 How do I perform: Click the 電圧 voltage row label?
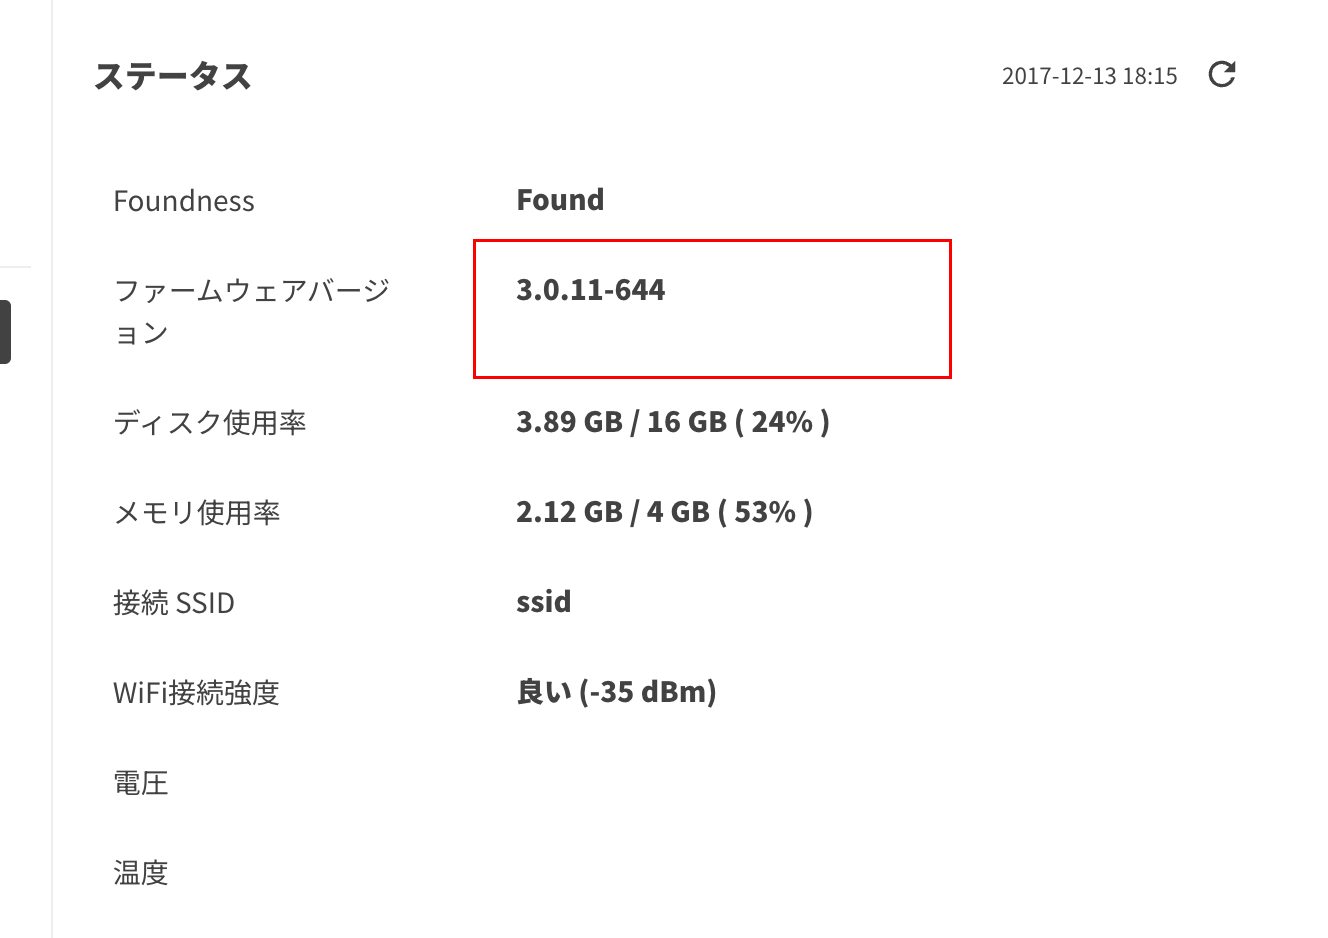[x=141, y=783]
